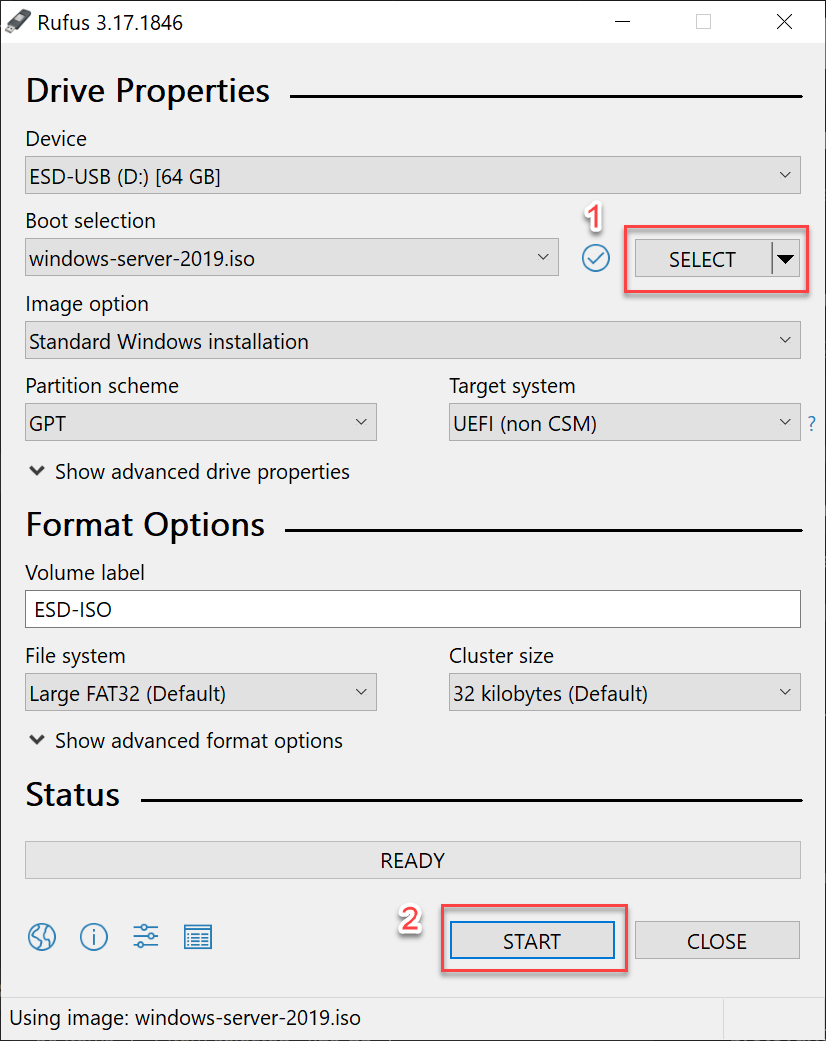Click the checksum checkmark icon
The height and width of the screenshot is (1041, 826).
click(x=596, y=259)
